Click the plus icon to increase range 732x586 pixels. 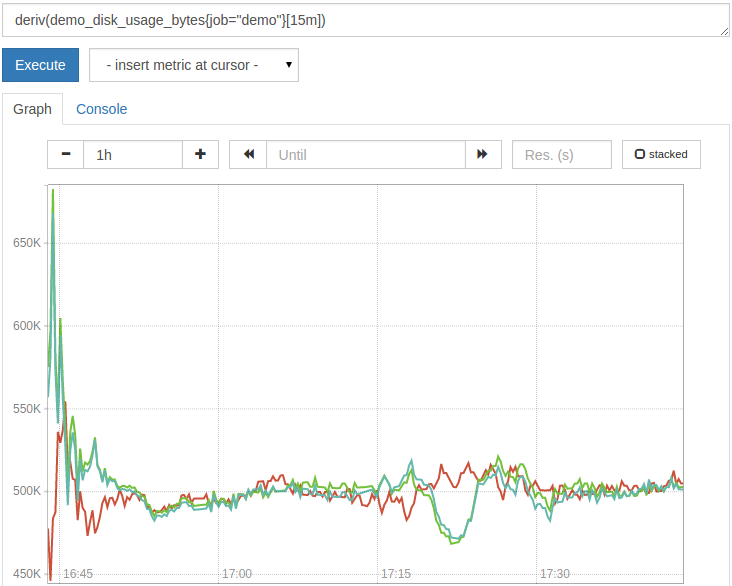pyautogui.click(x=200, y=155)
